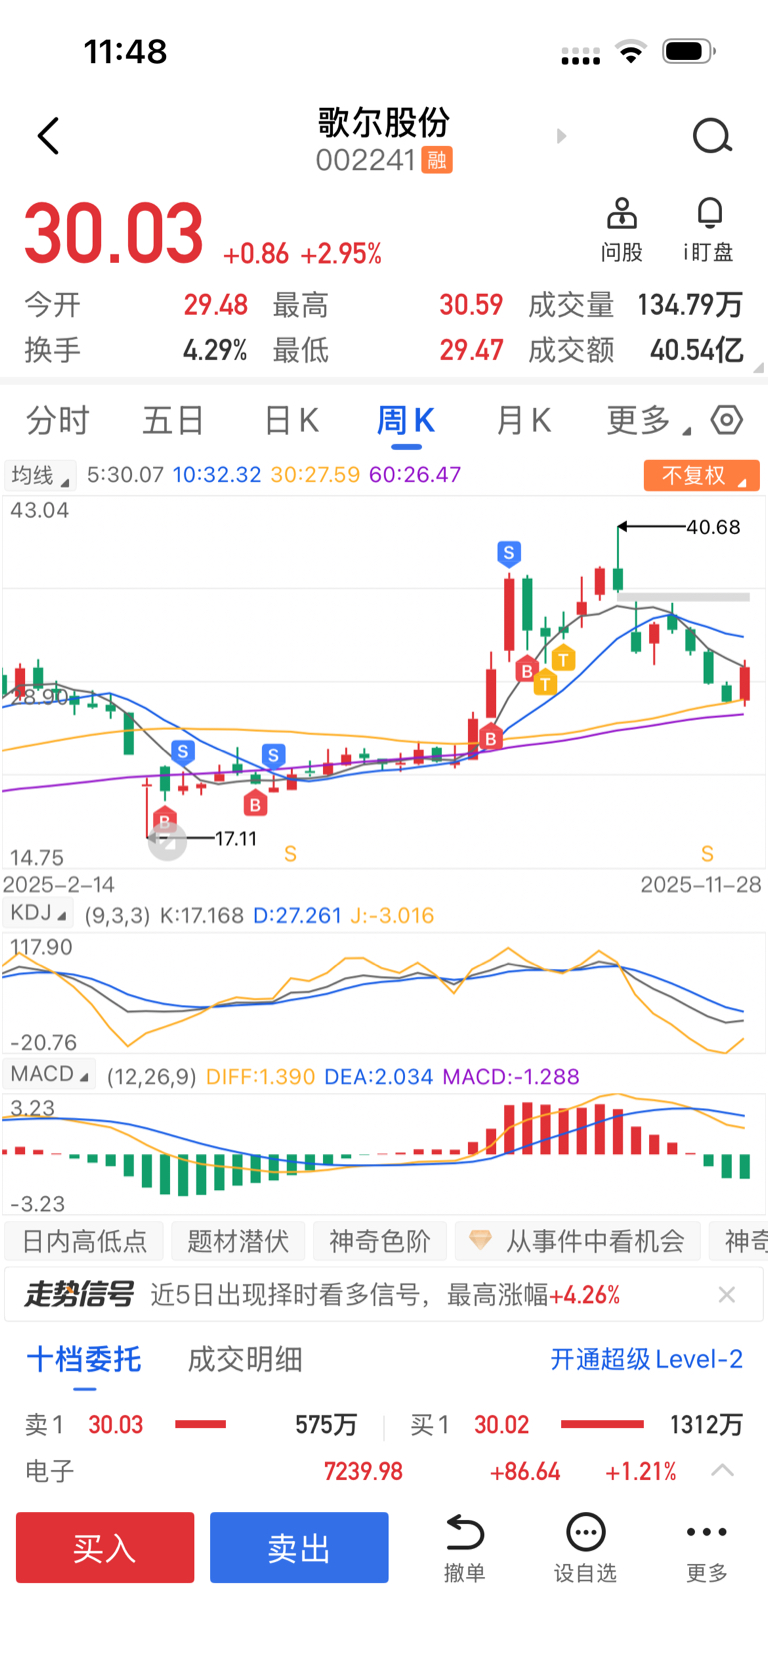Switch to the 五日 tab
768x1663 pixels.
173,420
